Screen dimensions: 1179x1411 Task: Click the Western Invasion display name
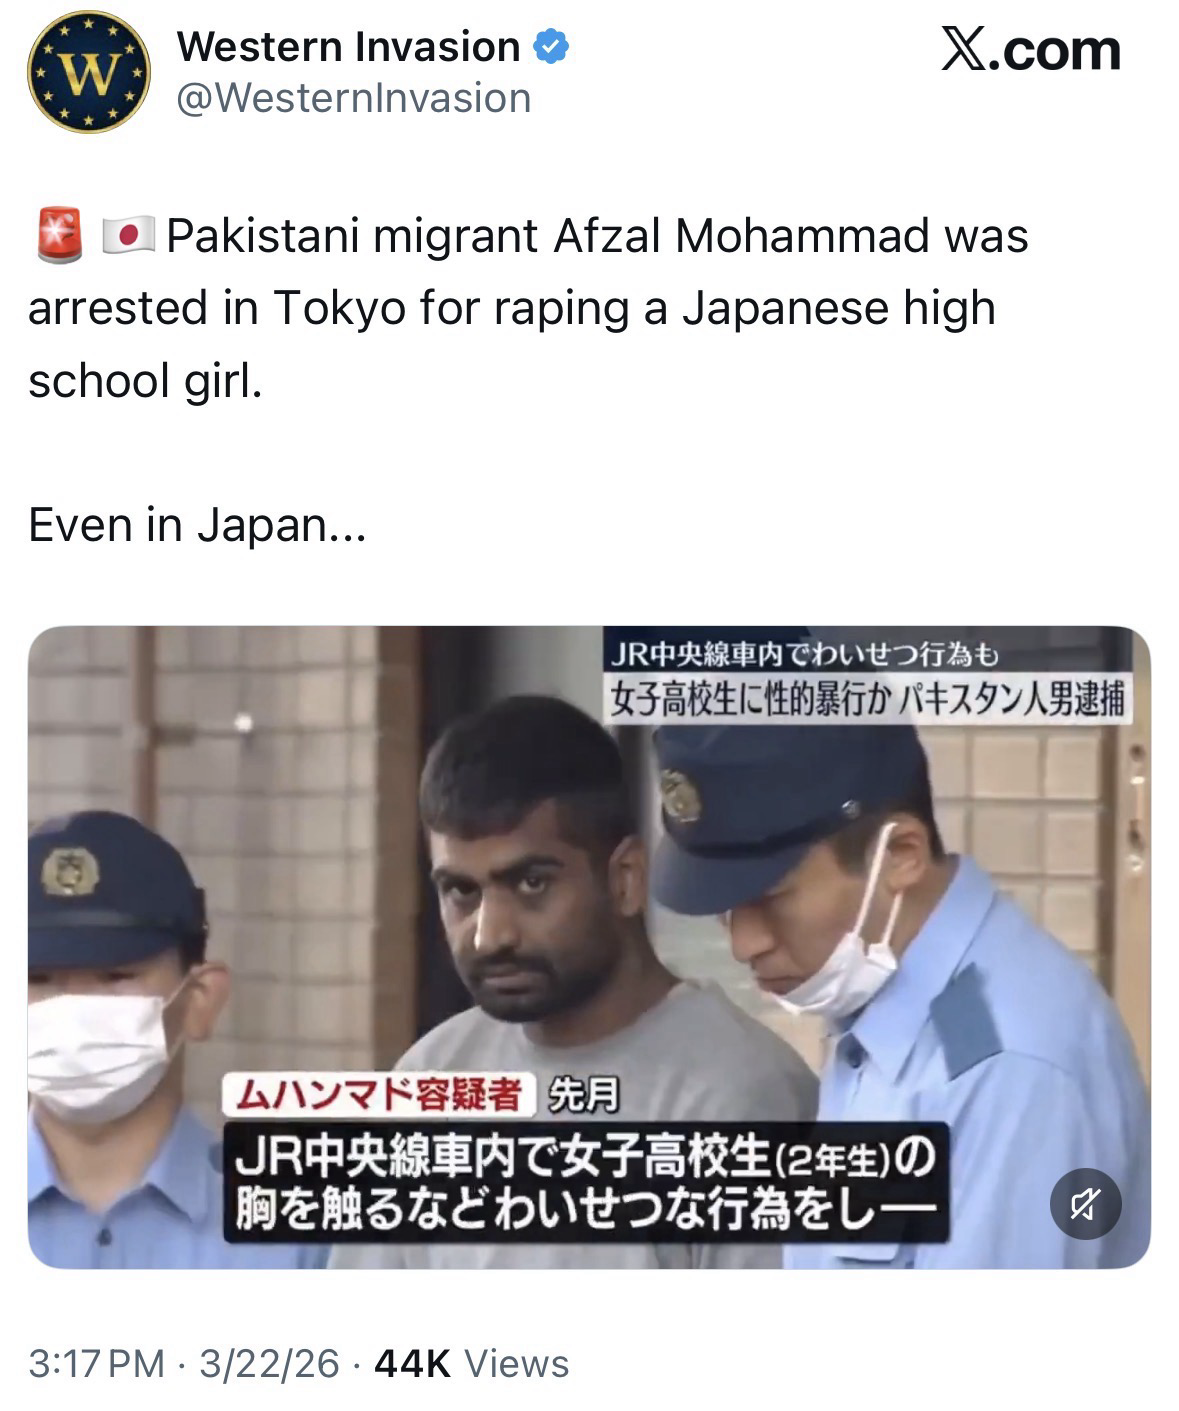pyautogui.click(x=348, y=47)
